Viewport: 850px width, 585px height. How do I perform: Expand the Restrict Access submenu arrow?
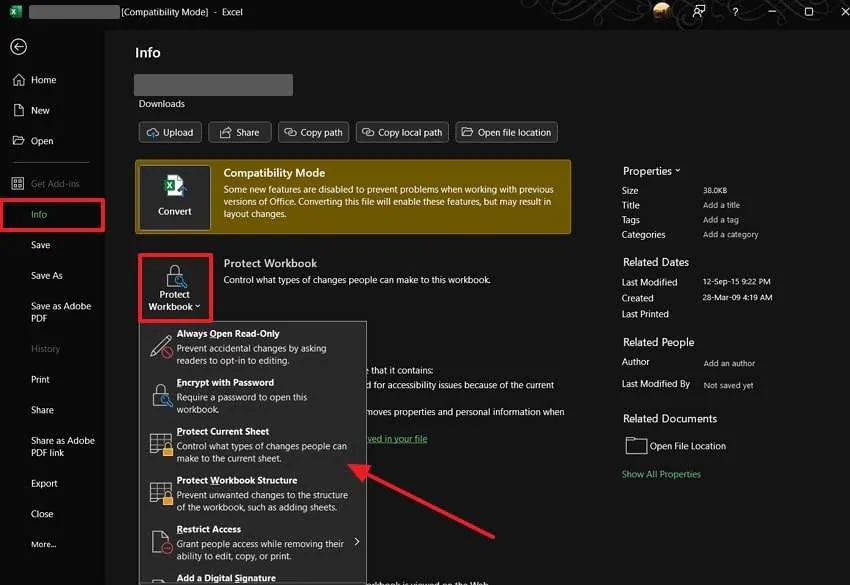(x=357, y=542)
